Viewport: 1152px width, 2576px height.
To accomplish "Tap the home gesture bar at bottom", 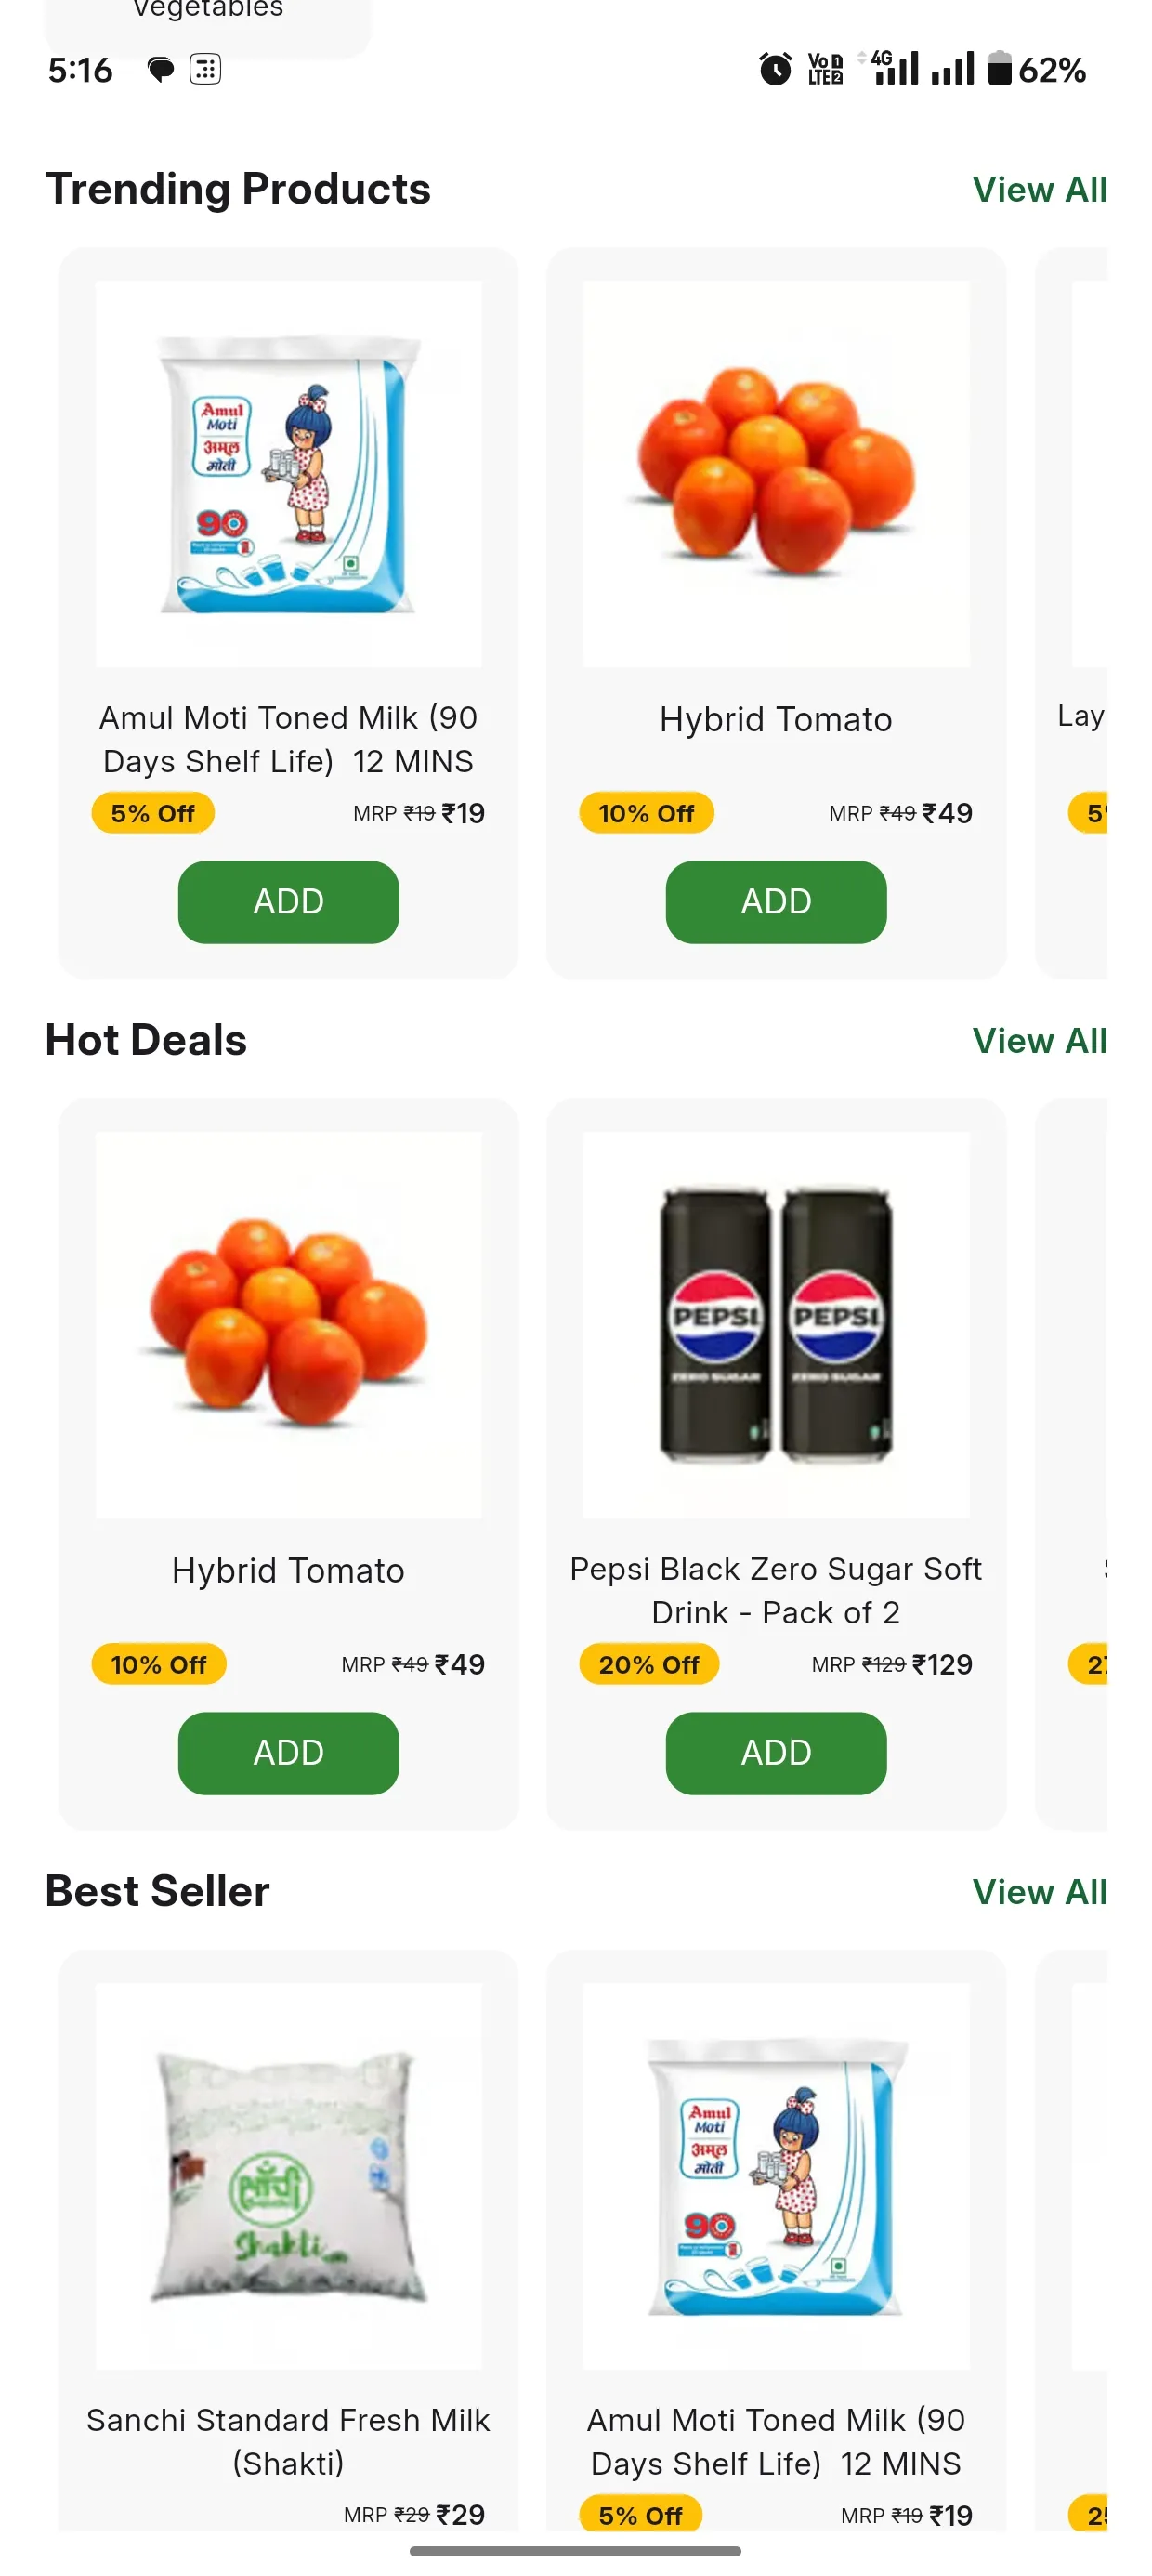I will (x=576, y=2551).
